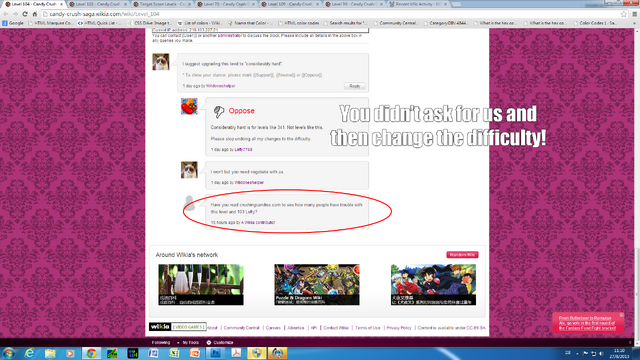Image resolution: width=640 pixels, height=360 pixels.
Task: Open the Careers footer link
Action: [273, 328]
